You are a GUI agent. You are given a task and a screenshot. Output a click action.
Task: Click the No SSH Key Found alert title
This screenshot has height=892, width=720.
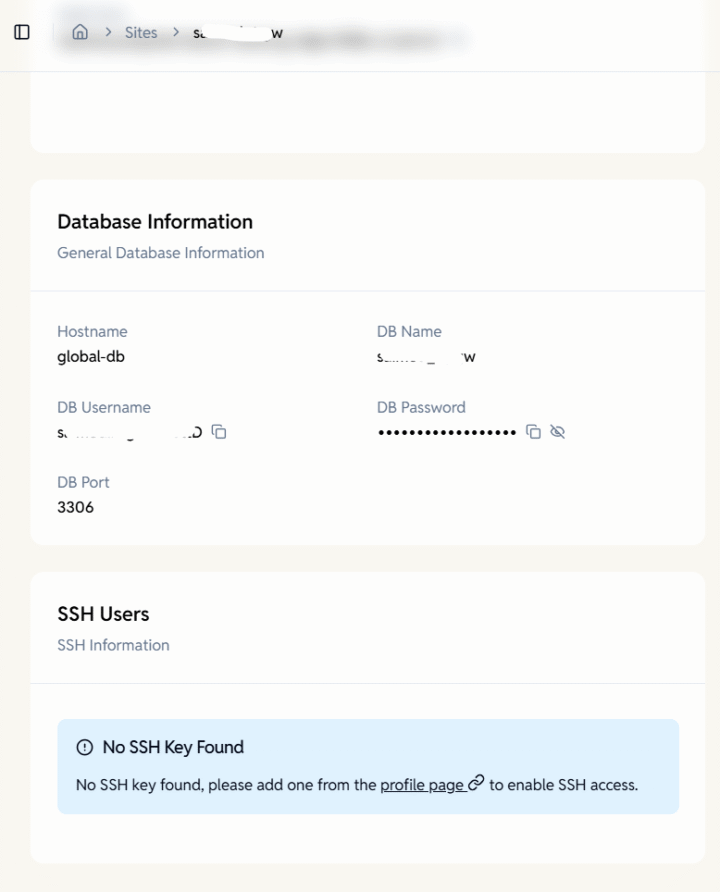[x=173, y=747]
